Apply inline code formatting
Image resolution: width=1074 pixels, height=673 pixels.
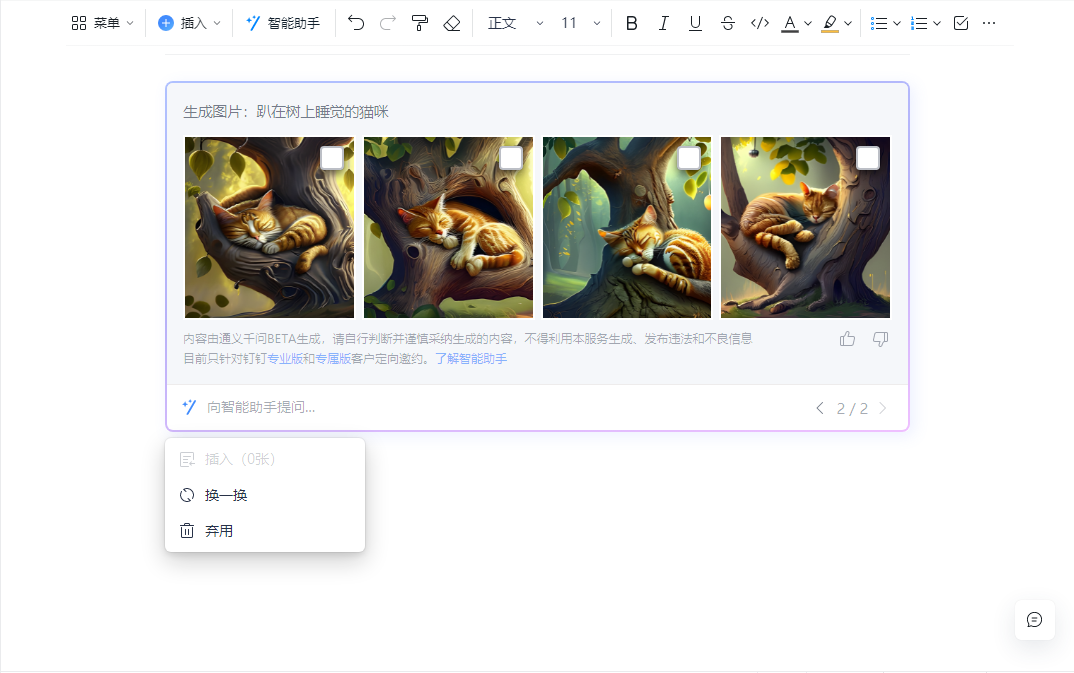pyautogui.click(x=759, y=22)
